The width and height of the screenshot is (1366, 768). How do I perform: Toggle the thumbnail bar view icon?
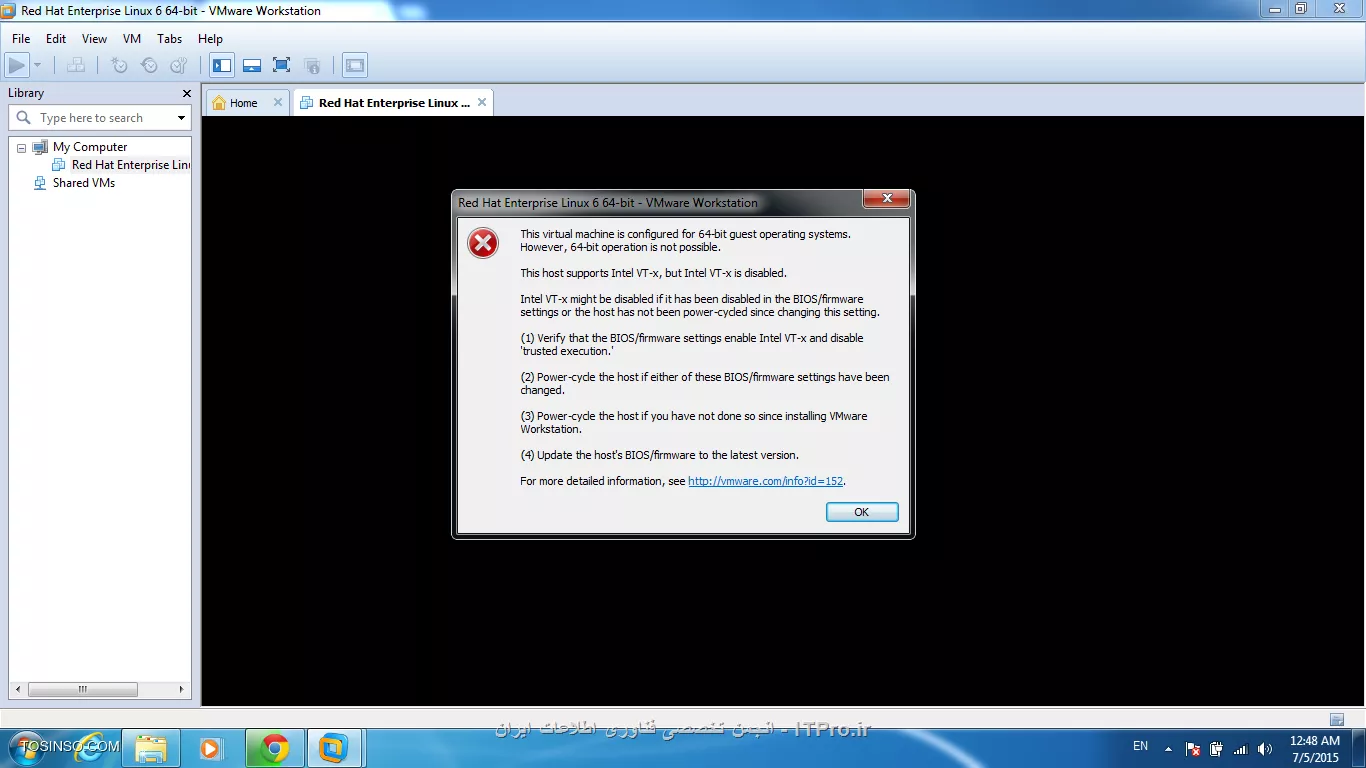point(252,66)
